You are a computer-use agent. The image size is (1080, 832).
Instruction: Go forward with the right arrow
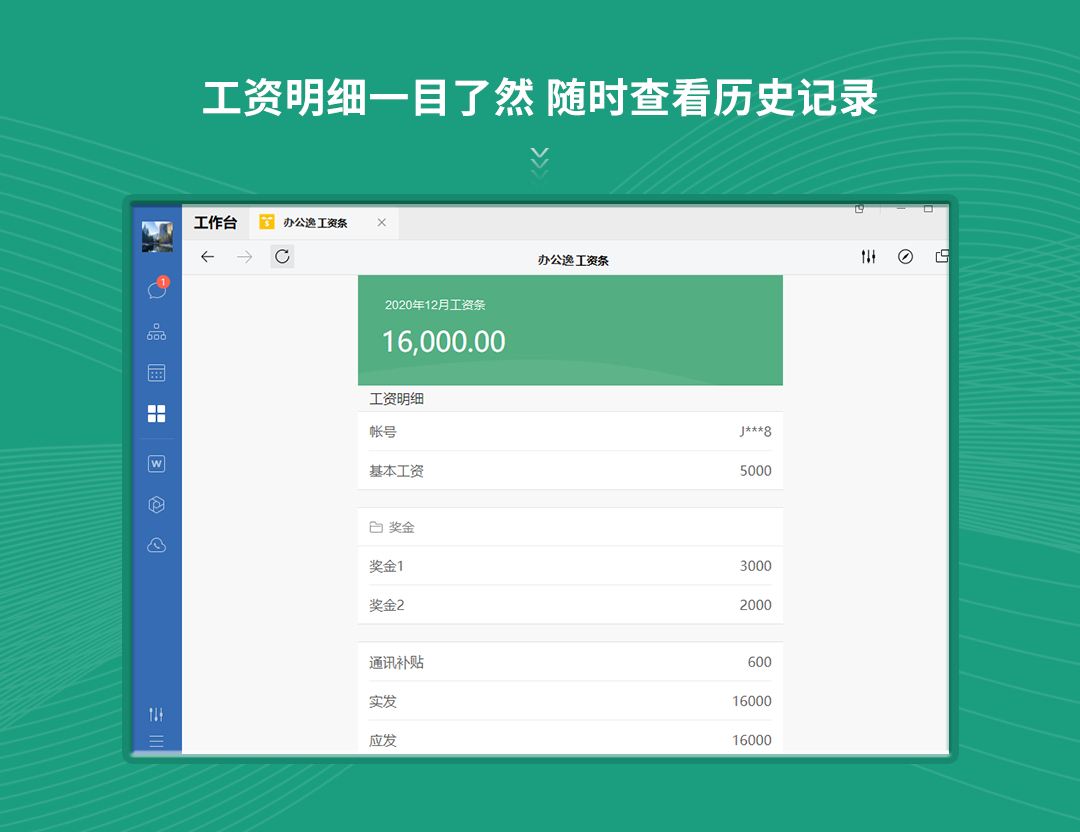click(245, 257)
